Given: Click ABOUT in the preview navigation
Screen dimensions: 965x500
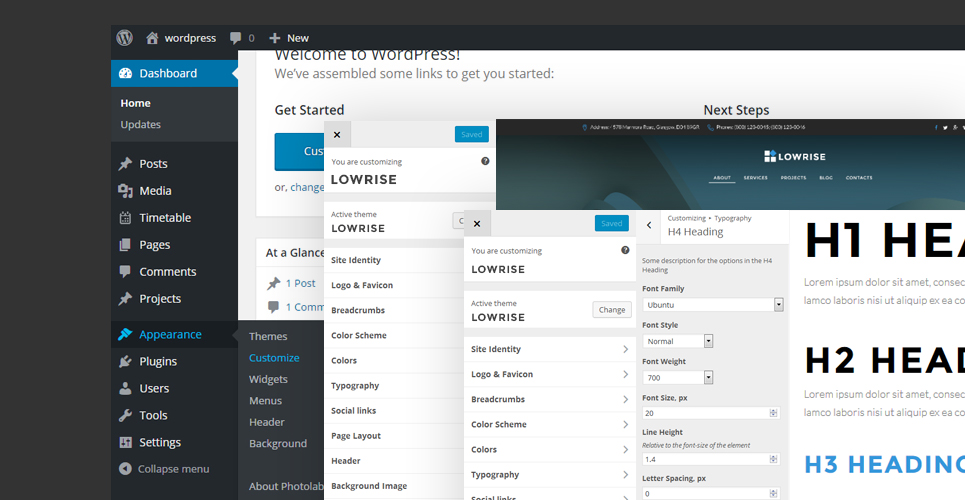Looking at the screenshot, I should coord(722,178).
